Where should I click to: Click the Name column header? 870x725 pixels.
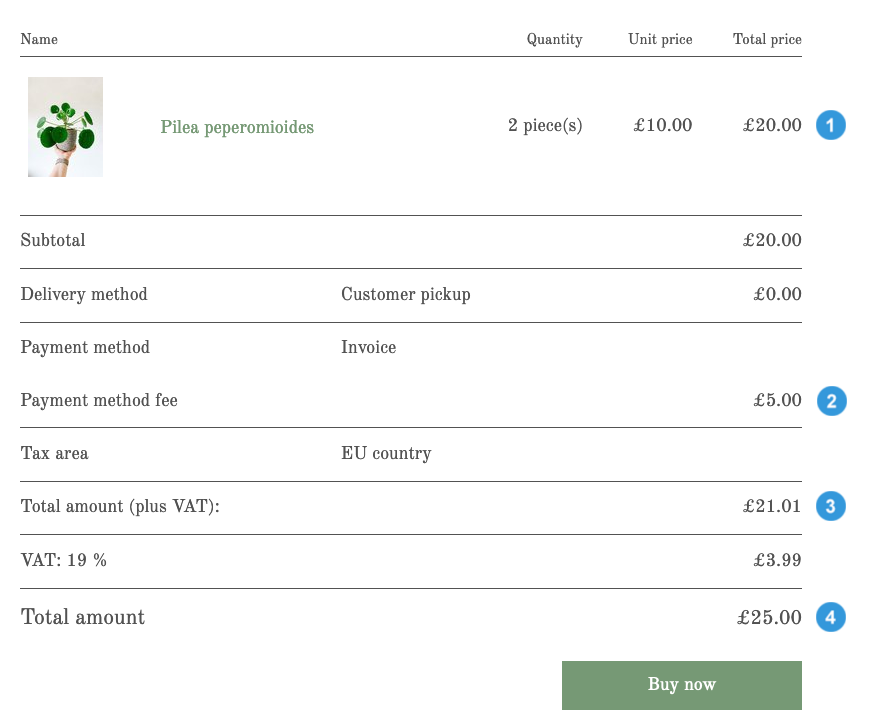39,40
